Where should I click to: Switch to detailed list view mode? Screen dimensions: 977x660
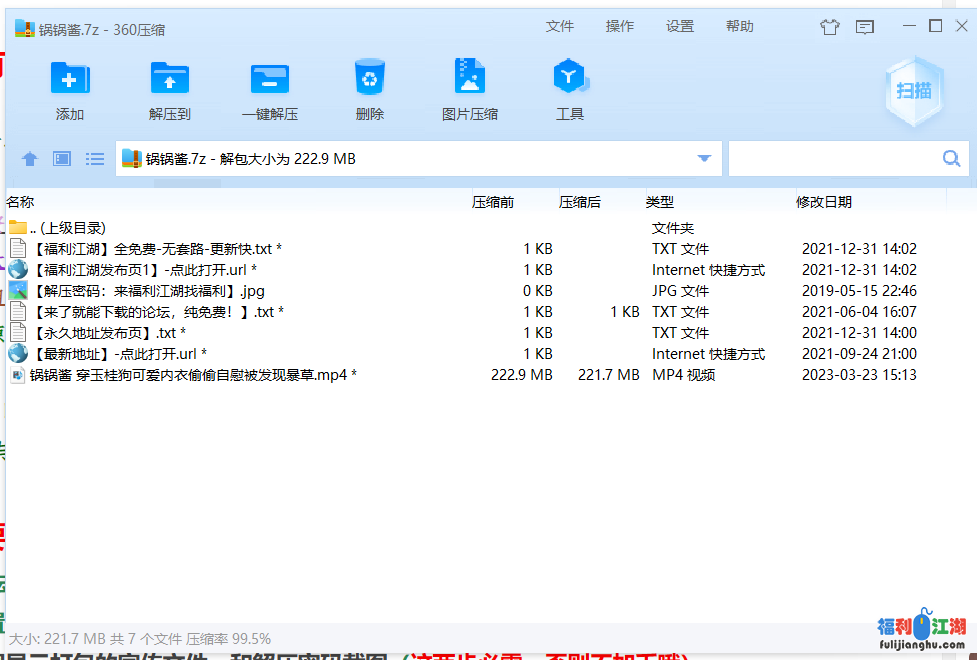coord(94,158)
